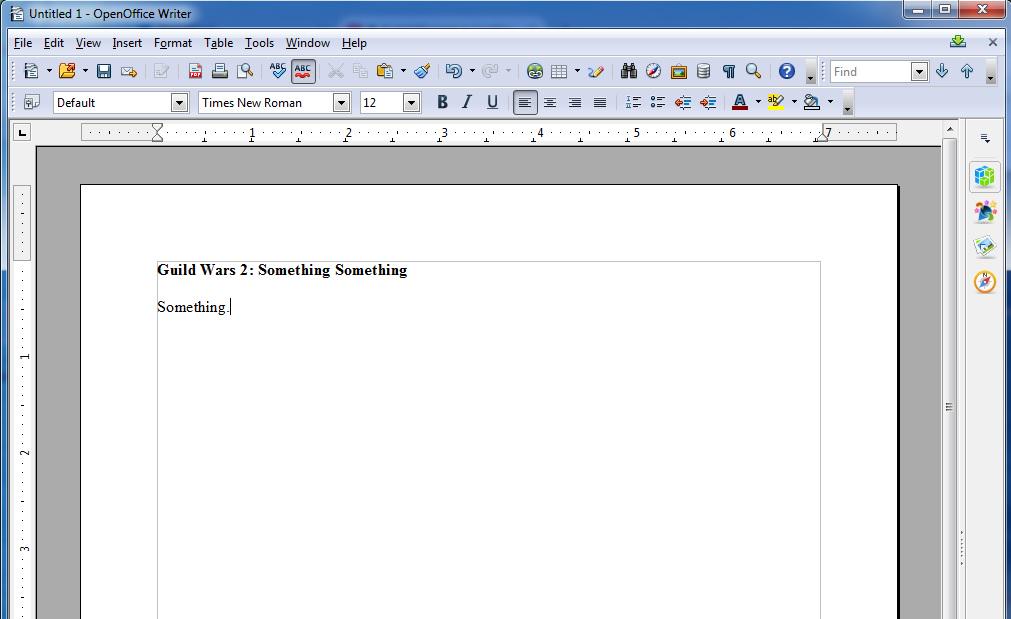Expand Undo history dropdown arrow

click(x=472, y=71)
